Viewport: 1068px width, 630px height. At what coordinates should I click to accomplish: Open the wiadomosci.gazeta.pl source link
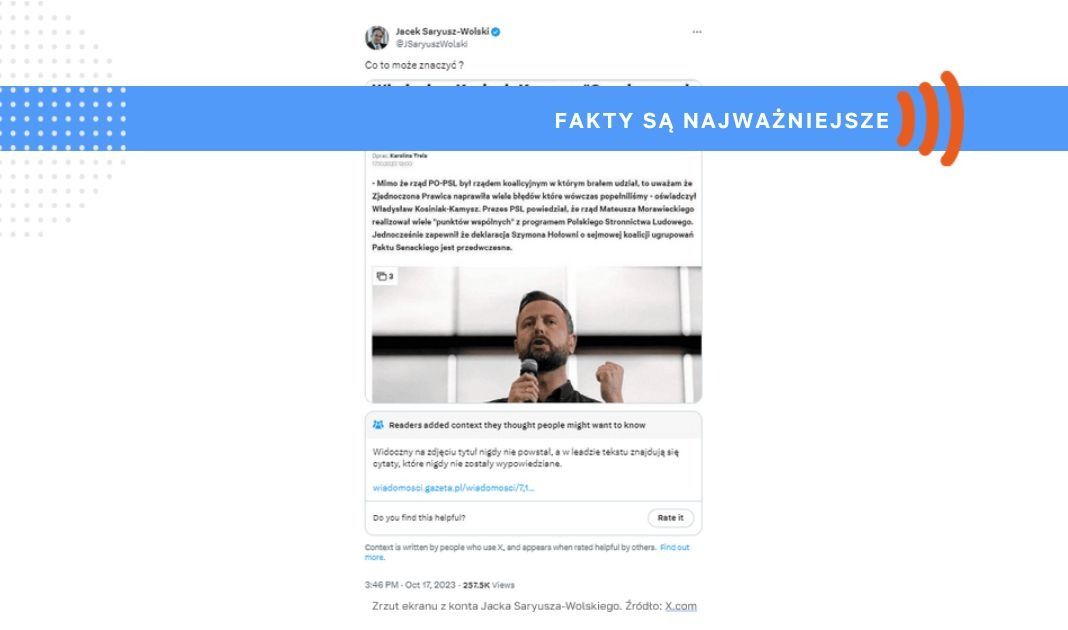453,488
